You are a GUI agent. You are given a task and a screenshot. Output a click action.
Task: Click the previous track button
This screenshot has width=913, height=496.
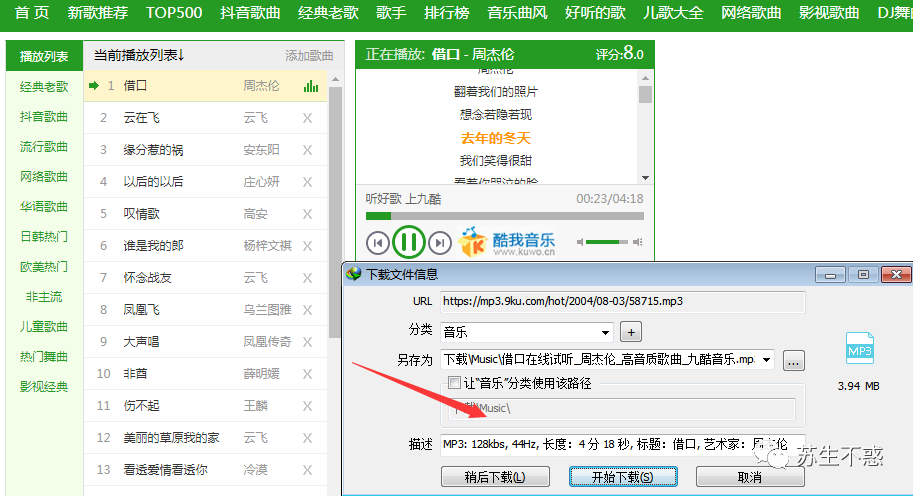click(377, 242)
